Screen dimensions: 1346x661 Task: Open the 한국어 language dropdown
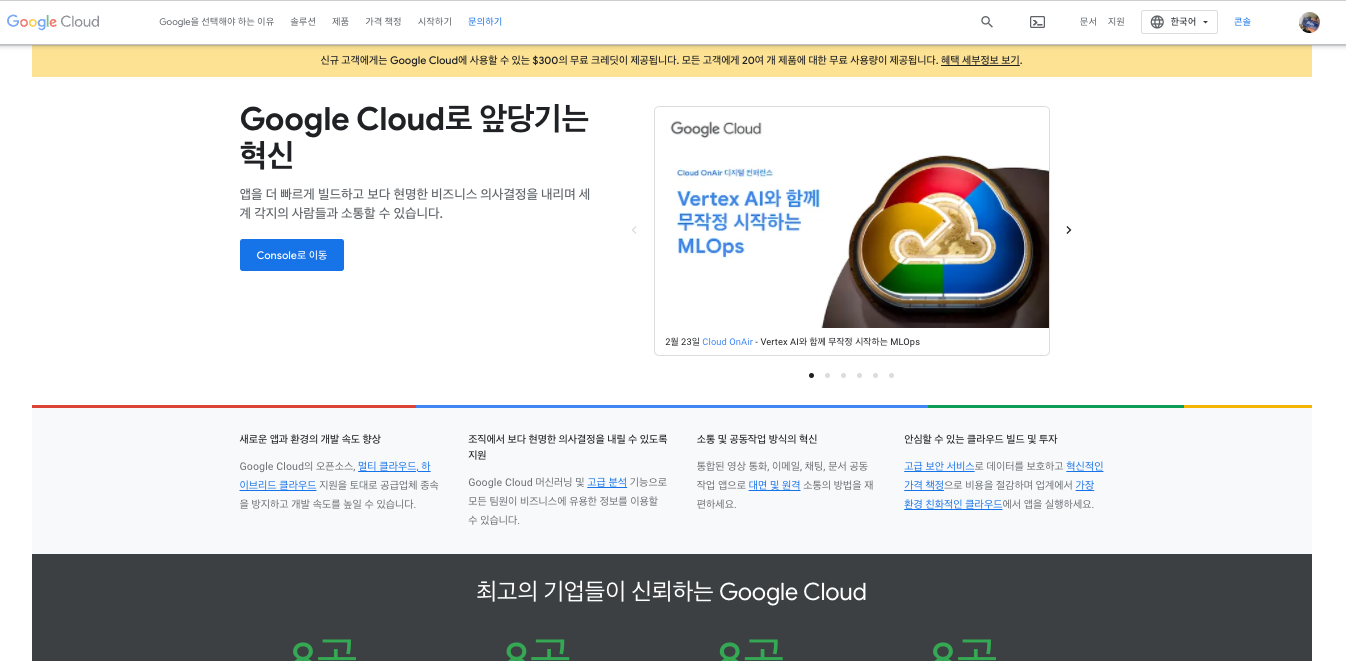pyautogui.click(x=1179, y=22)
